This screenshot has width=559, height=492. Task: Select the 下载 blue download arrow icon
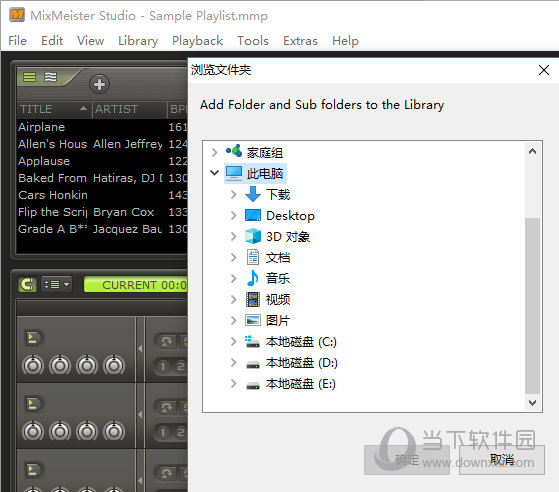(x=253, y=194)
